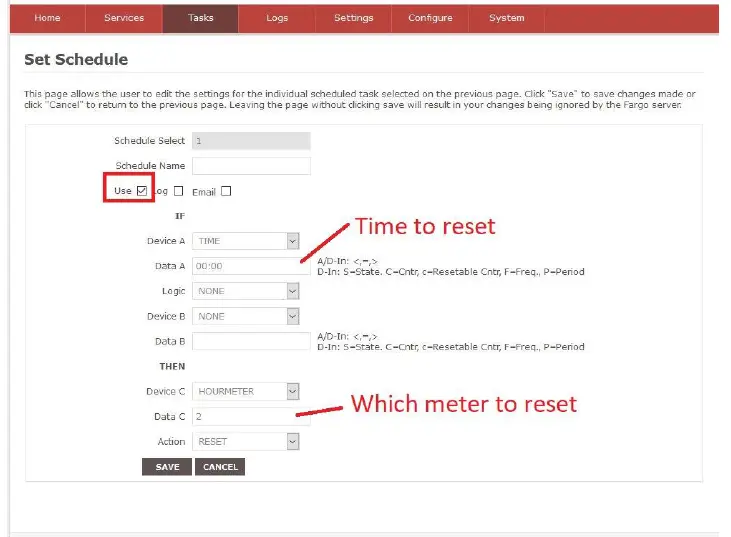Open the Device A dropdown
Viewport: 731px width, 537px height.
[246, 241]
